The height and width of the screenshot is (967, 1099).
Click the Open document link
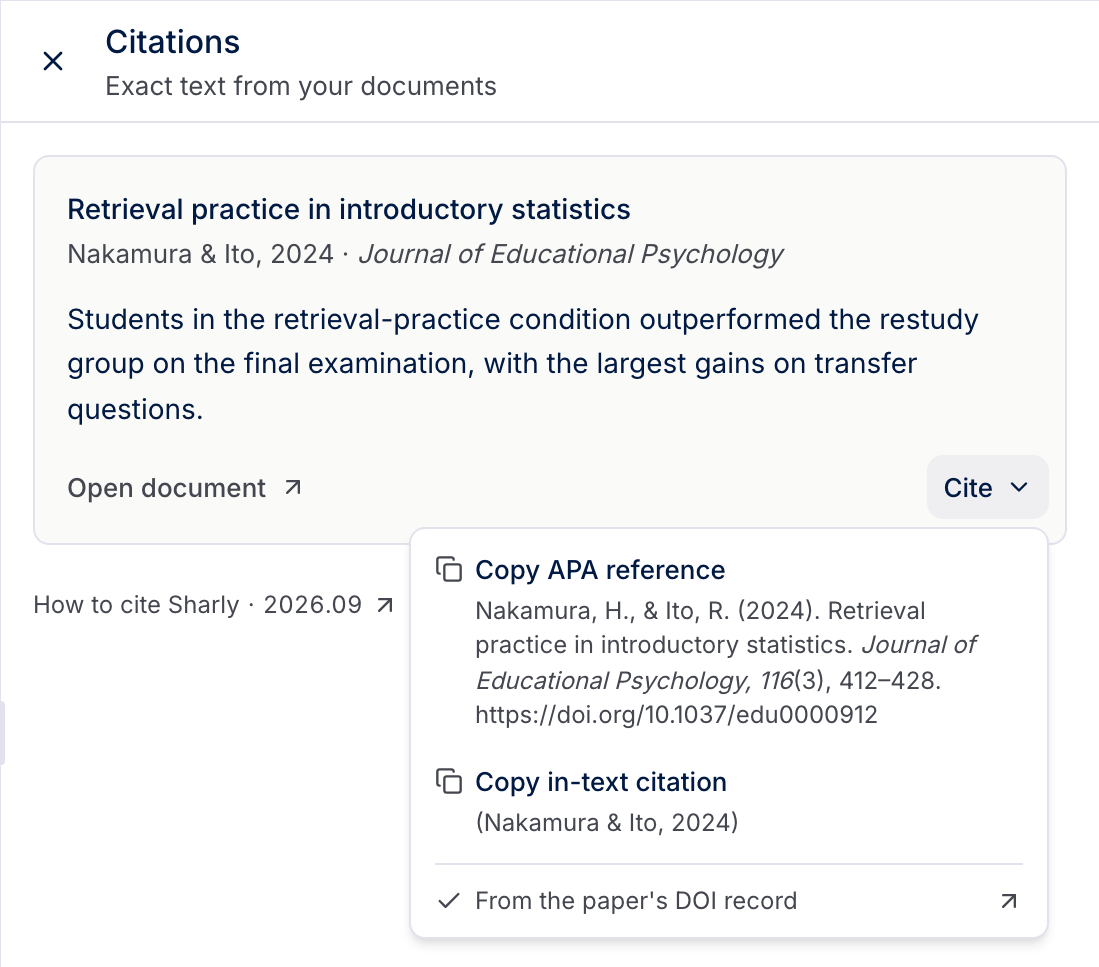[x=184, y=488]
